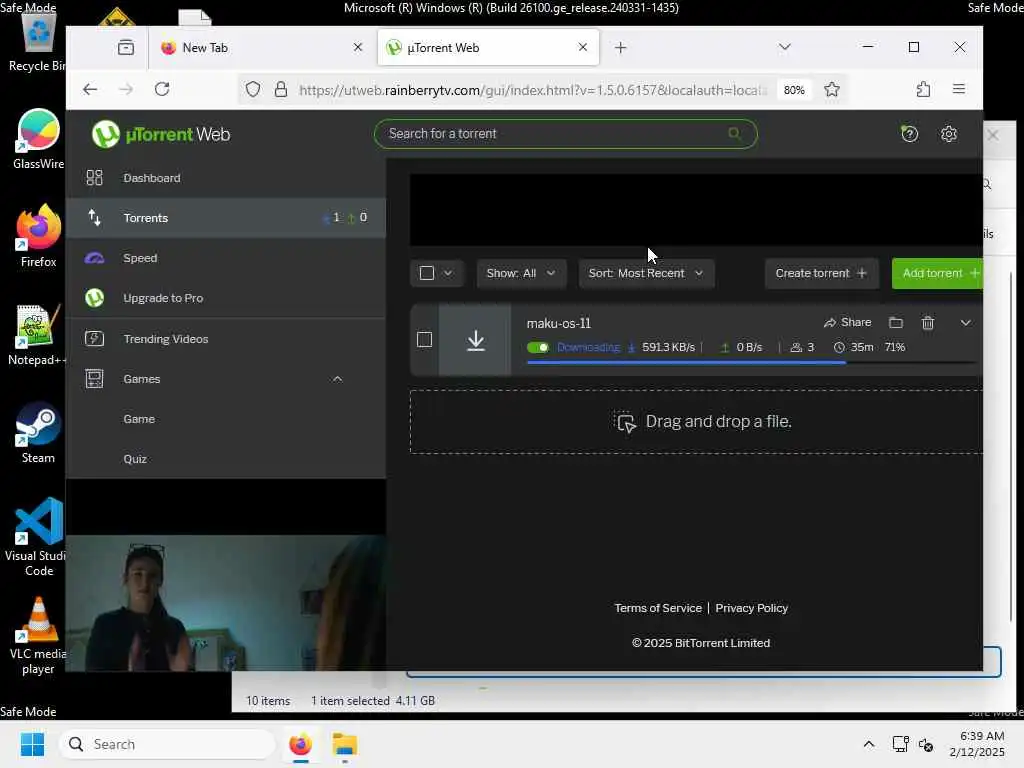Click the Windows Start button
1024x768 pixels.
tap(32, 744)
